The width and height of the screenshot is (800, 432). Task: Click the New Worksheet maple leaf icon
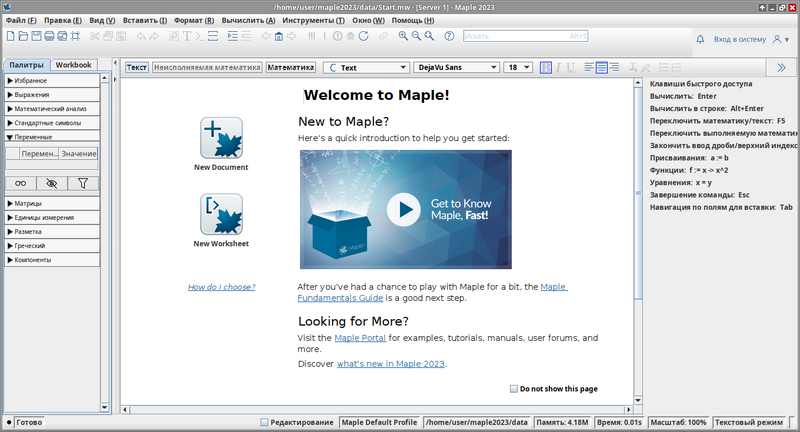[221, 214]
